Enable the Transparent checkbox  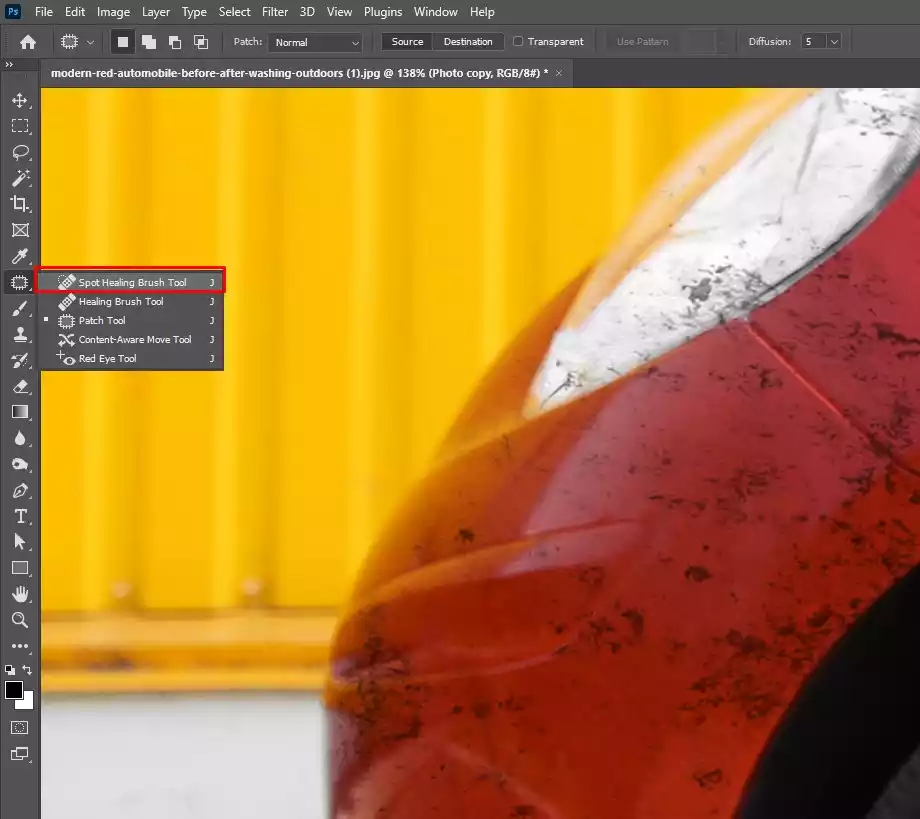click(518, 42)
